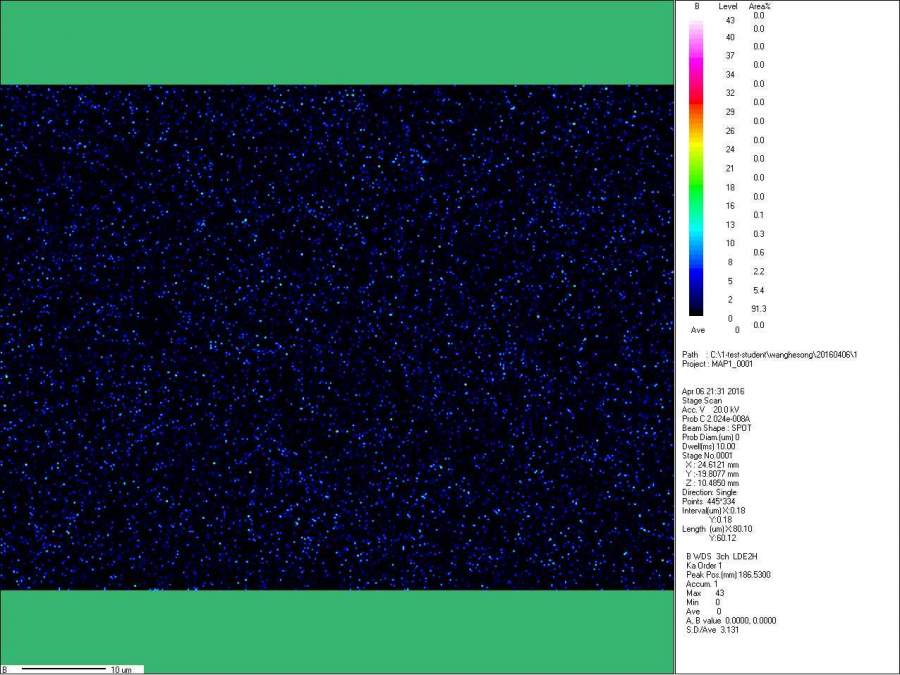
Task: Click the 'A, B value 0.0000, 0.0000' line
Action: pos(731,621)
